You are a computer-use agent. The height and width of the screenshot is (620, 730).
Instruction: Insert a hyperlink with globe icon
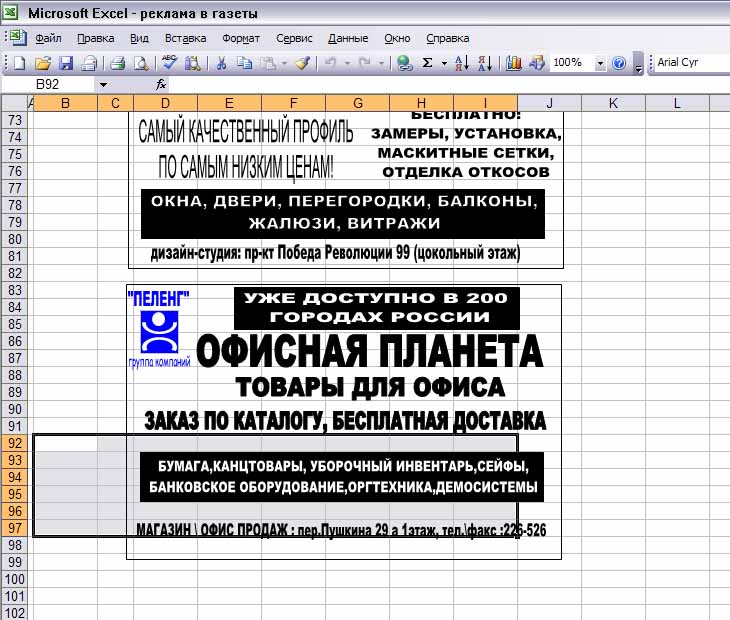[404, 63]
